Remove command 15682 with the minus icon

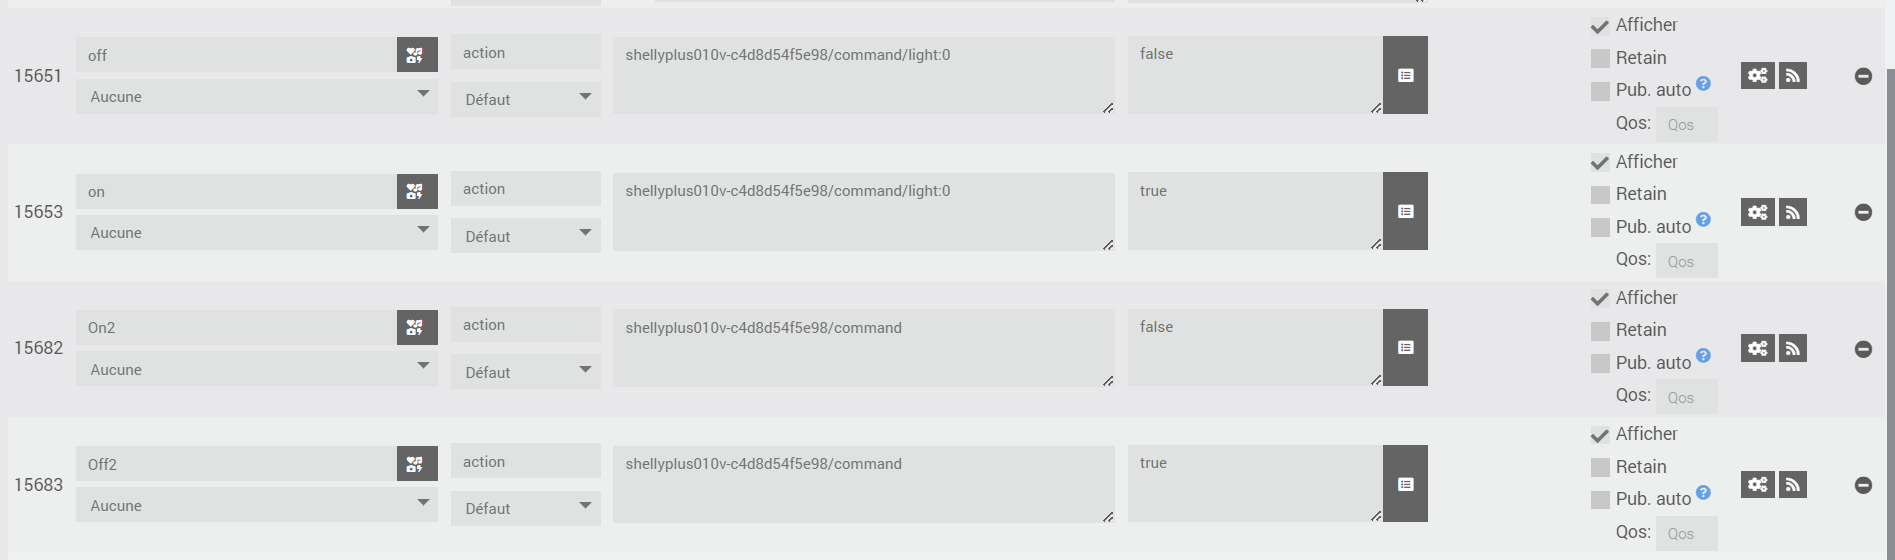coord(1863,349)
